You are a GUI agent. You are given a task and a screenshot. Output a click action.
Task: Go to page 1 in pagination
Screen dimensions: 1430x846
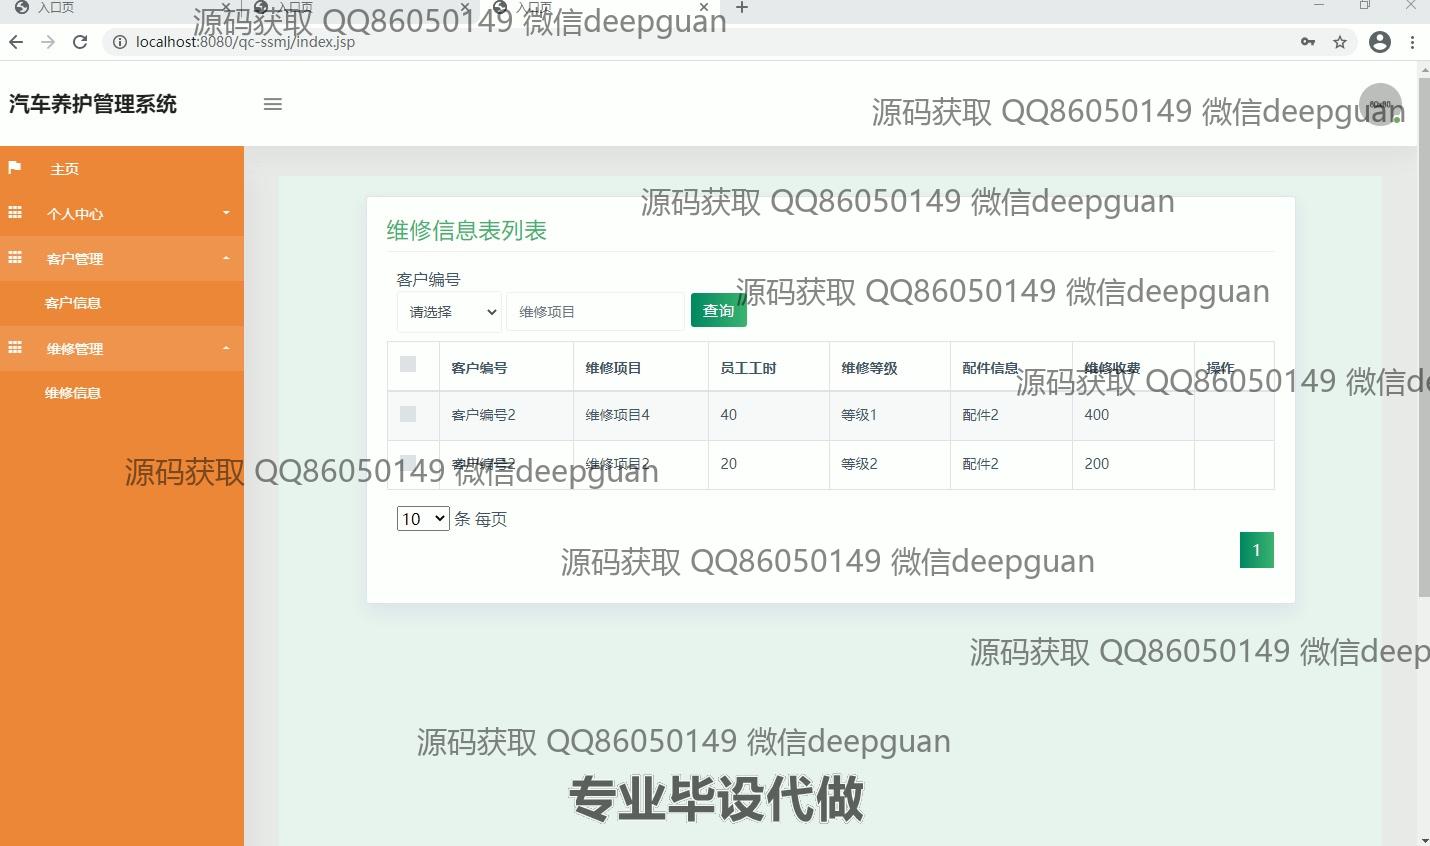click(1256, 550)
